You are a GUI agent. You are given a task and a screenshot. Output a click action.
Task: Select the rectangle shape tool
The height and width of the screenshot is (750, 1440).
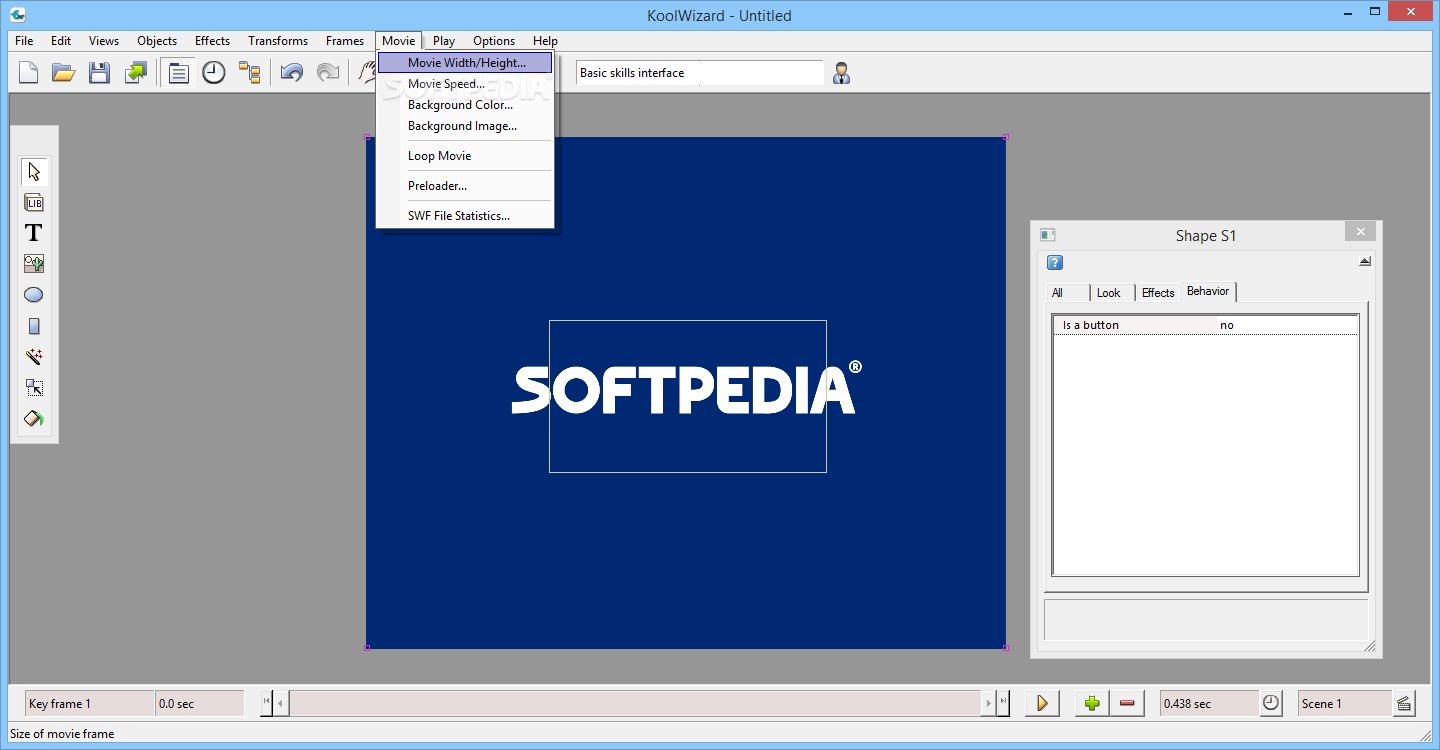pyautogui.click(x=34, y=326)
